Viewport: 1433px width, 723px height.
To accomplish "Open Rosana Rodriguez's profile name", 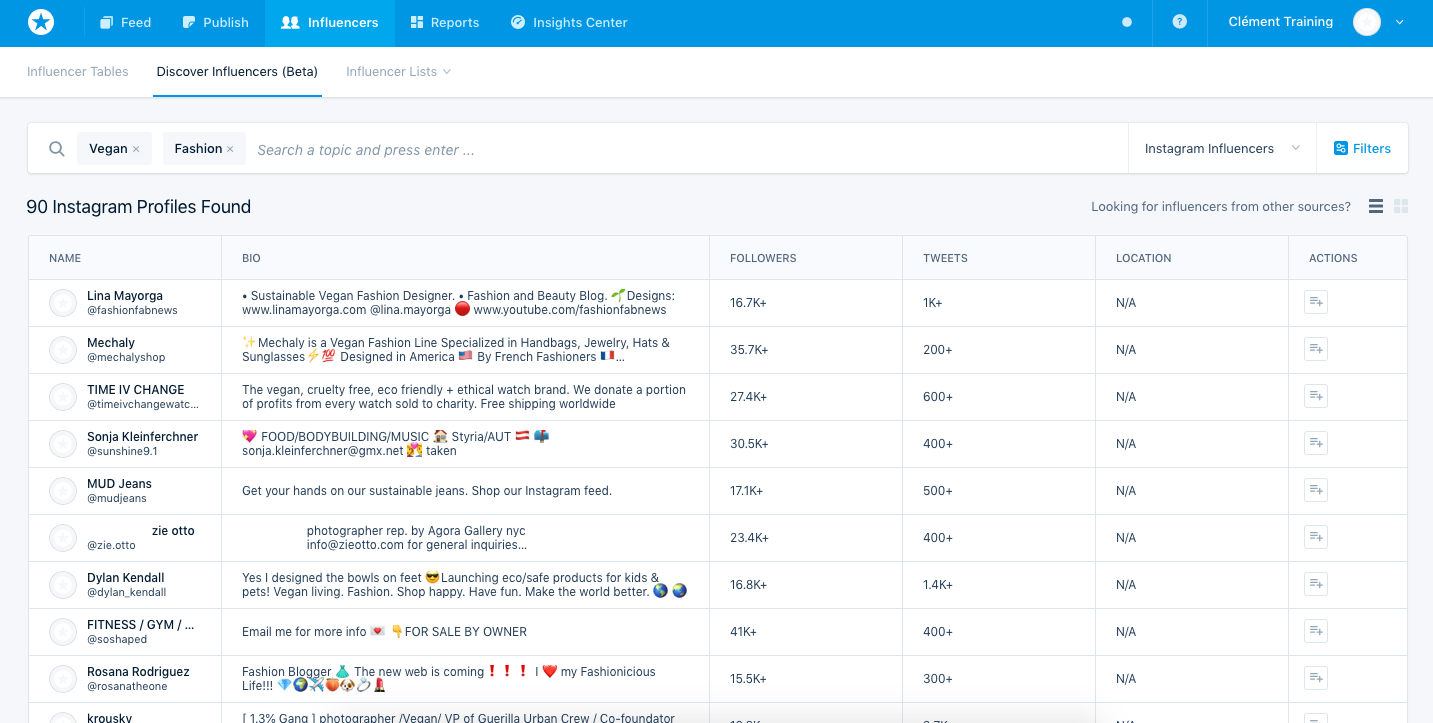I will pos(138,672).
